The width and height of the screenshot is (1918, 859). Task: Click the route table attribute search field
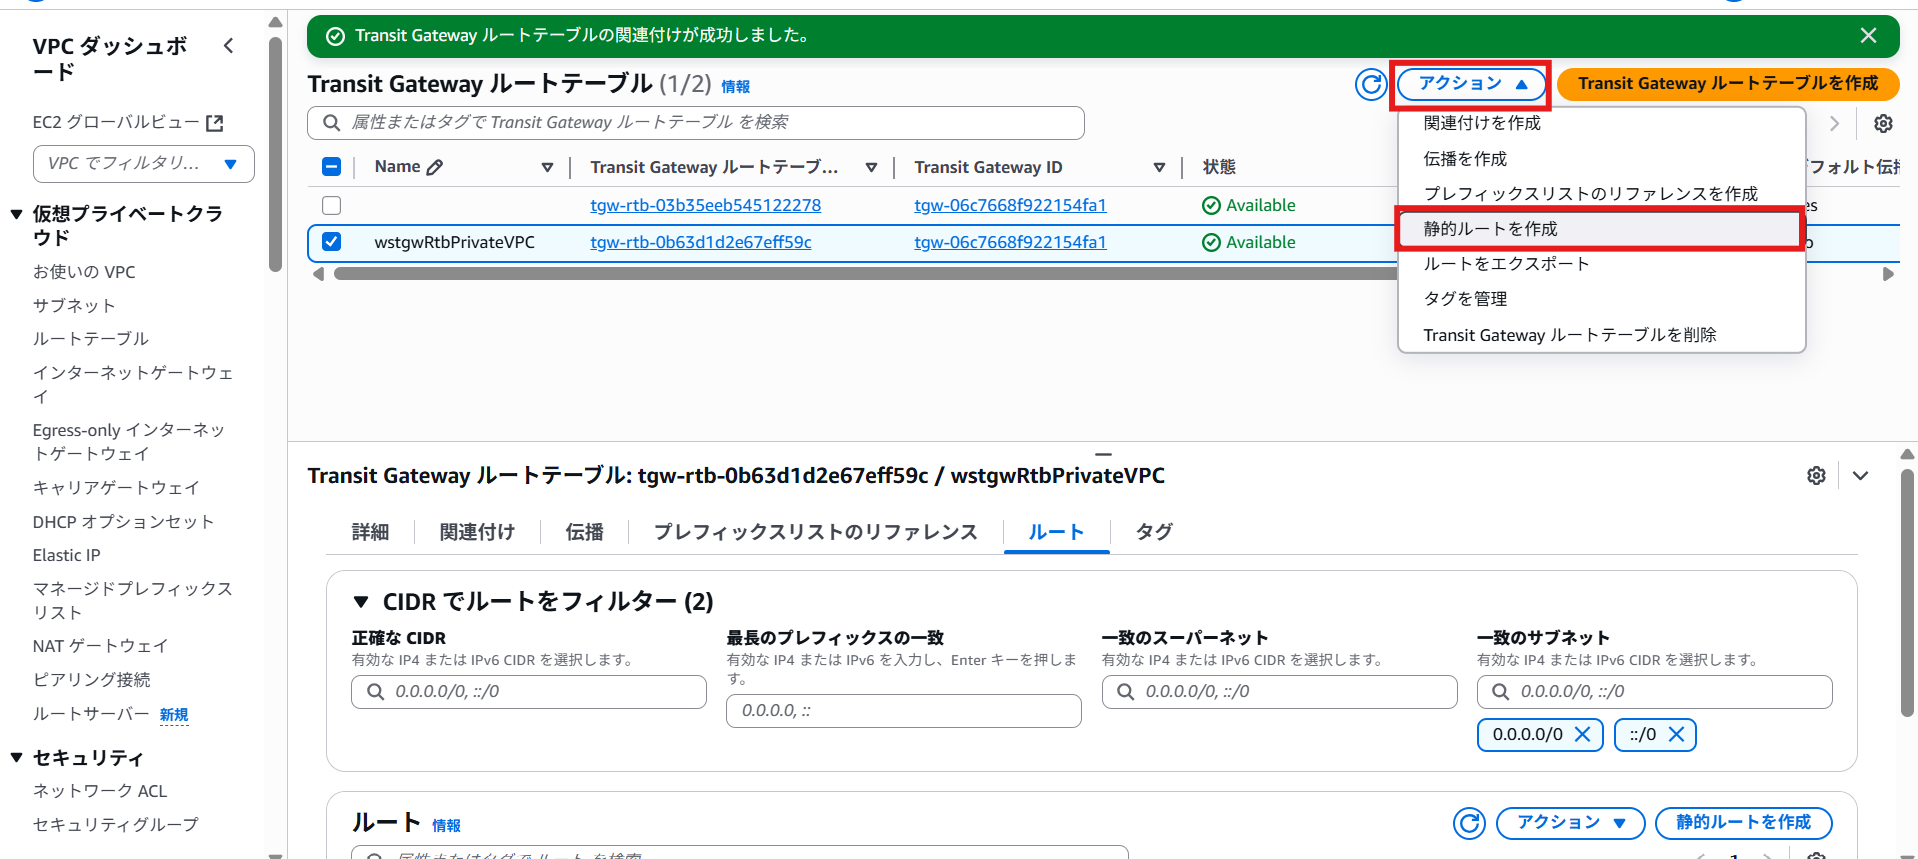[696, 123]
